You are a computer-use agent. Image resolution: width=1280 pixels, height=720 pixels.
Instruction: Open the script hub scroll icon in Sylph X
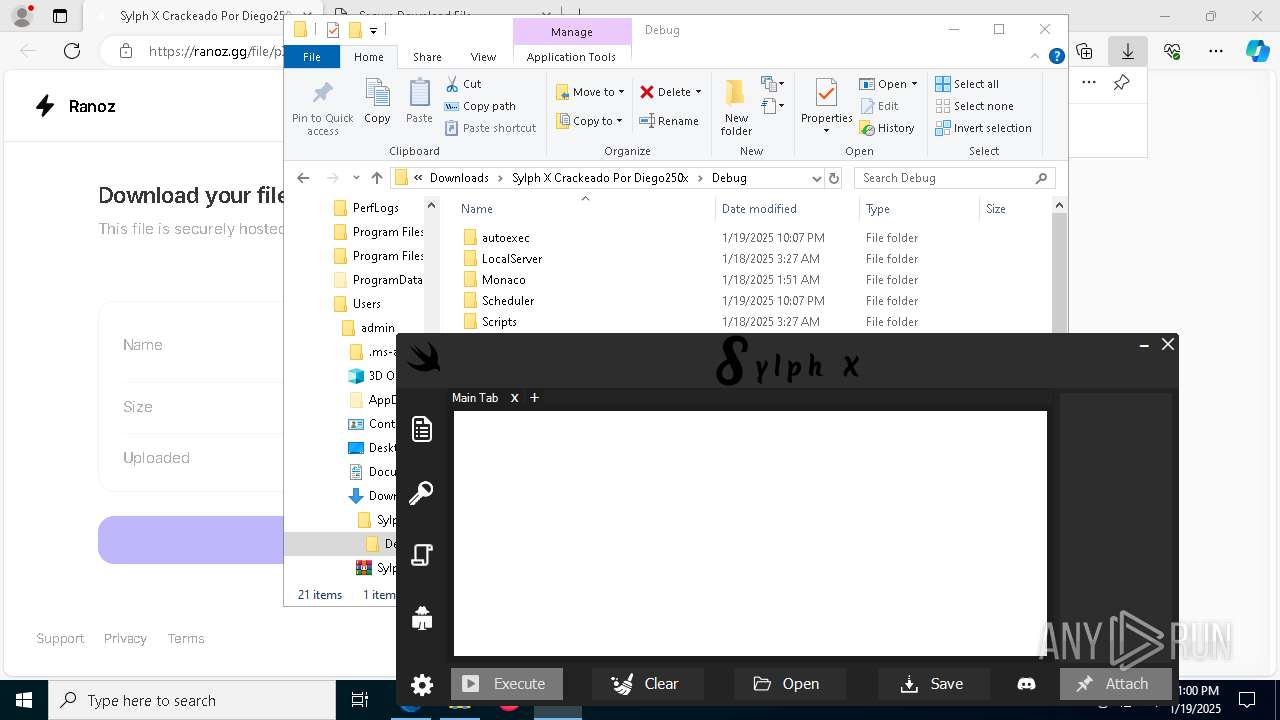(x=422, y=555)
